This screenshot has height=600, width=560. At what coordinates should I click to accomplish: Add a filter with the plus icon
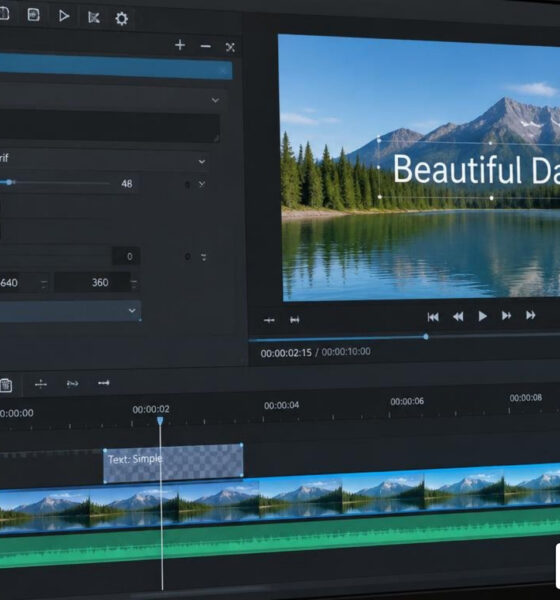point(180,45)
